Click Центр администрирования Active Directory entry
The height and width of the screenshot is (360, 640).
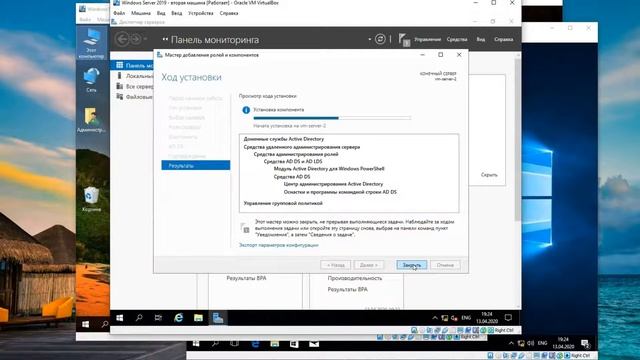333,184
